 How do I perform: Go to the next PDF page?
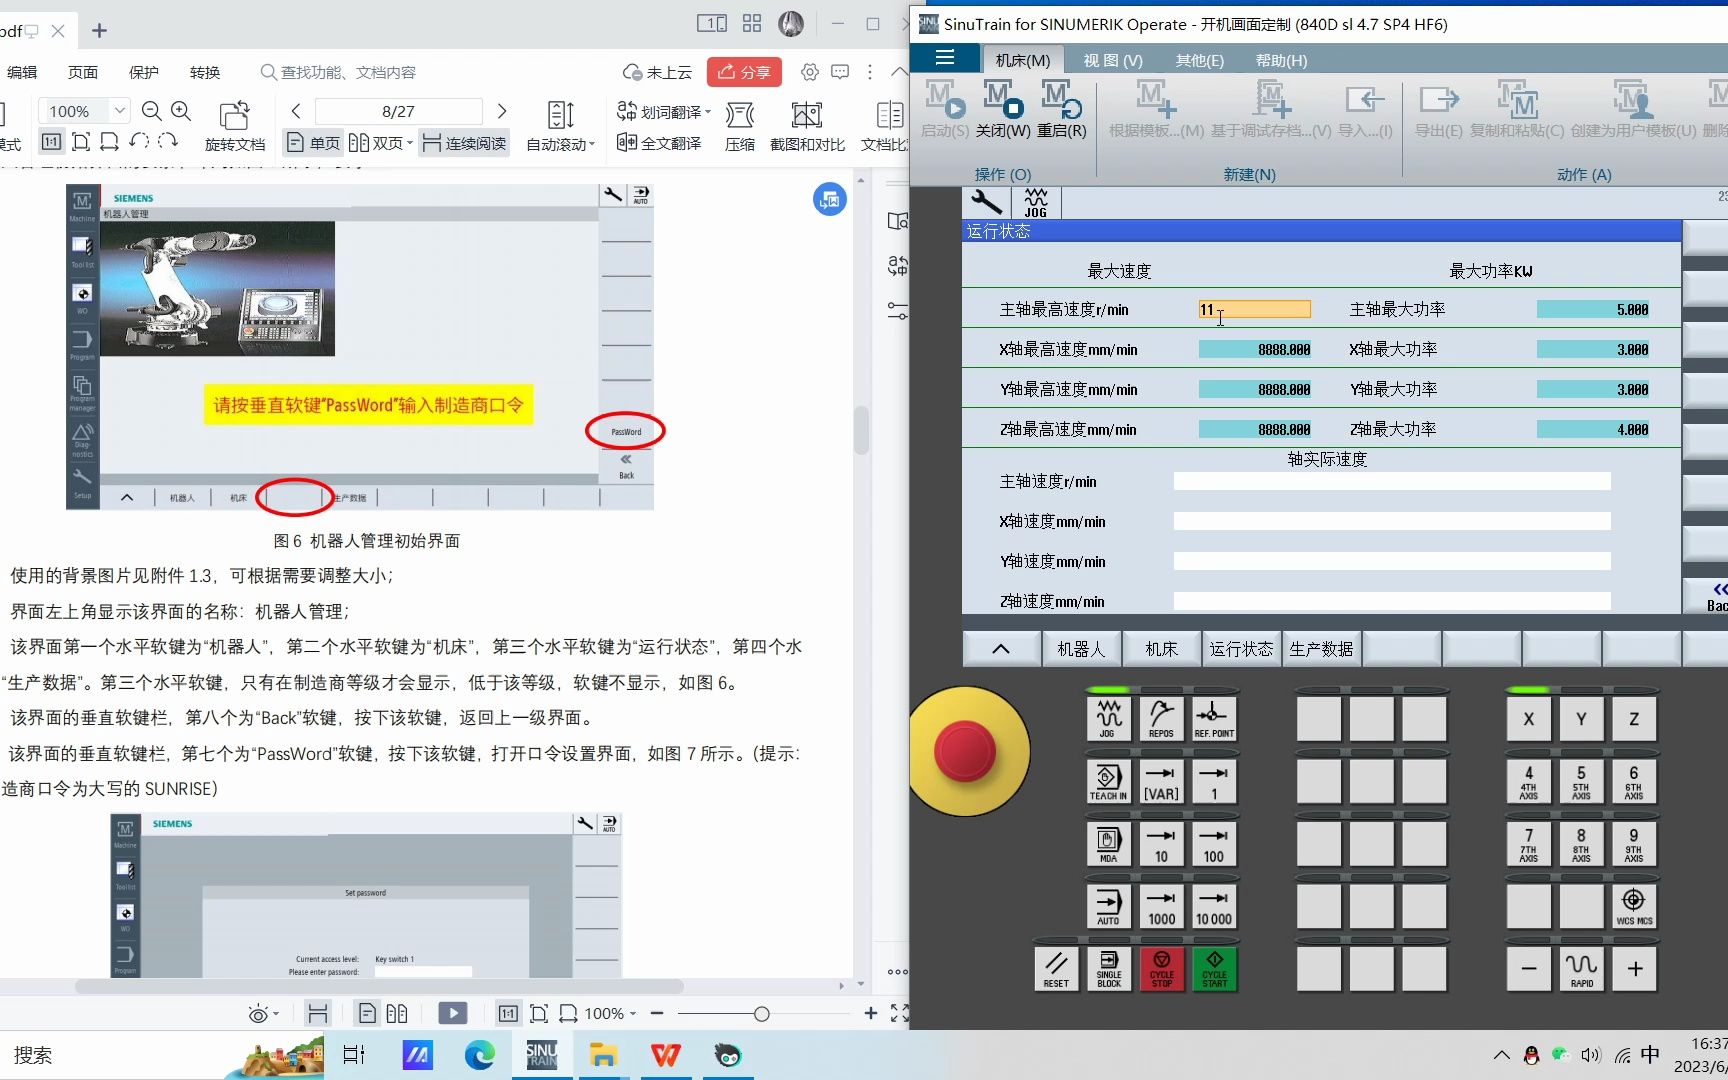(x=502, y=110)
